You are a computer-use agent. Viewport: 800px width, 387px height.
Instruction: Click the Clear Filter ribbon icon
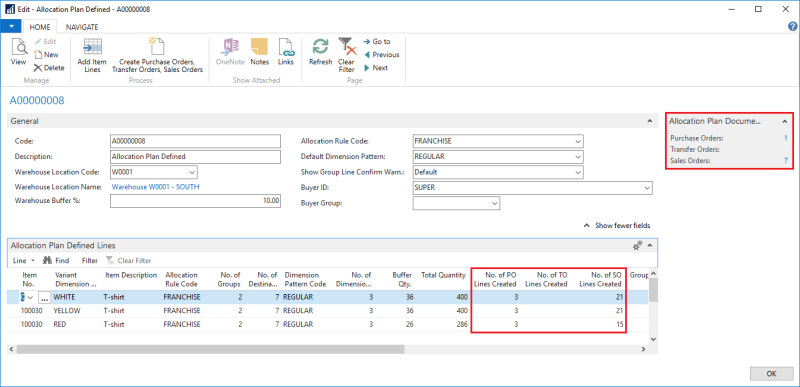pyautogui.click(x=346, y=56)
